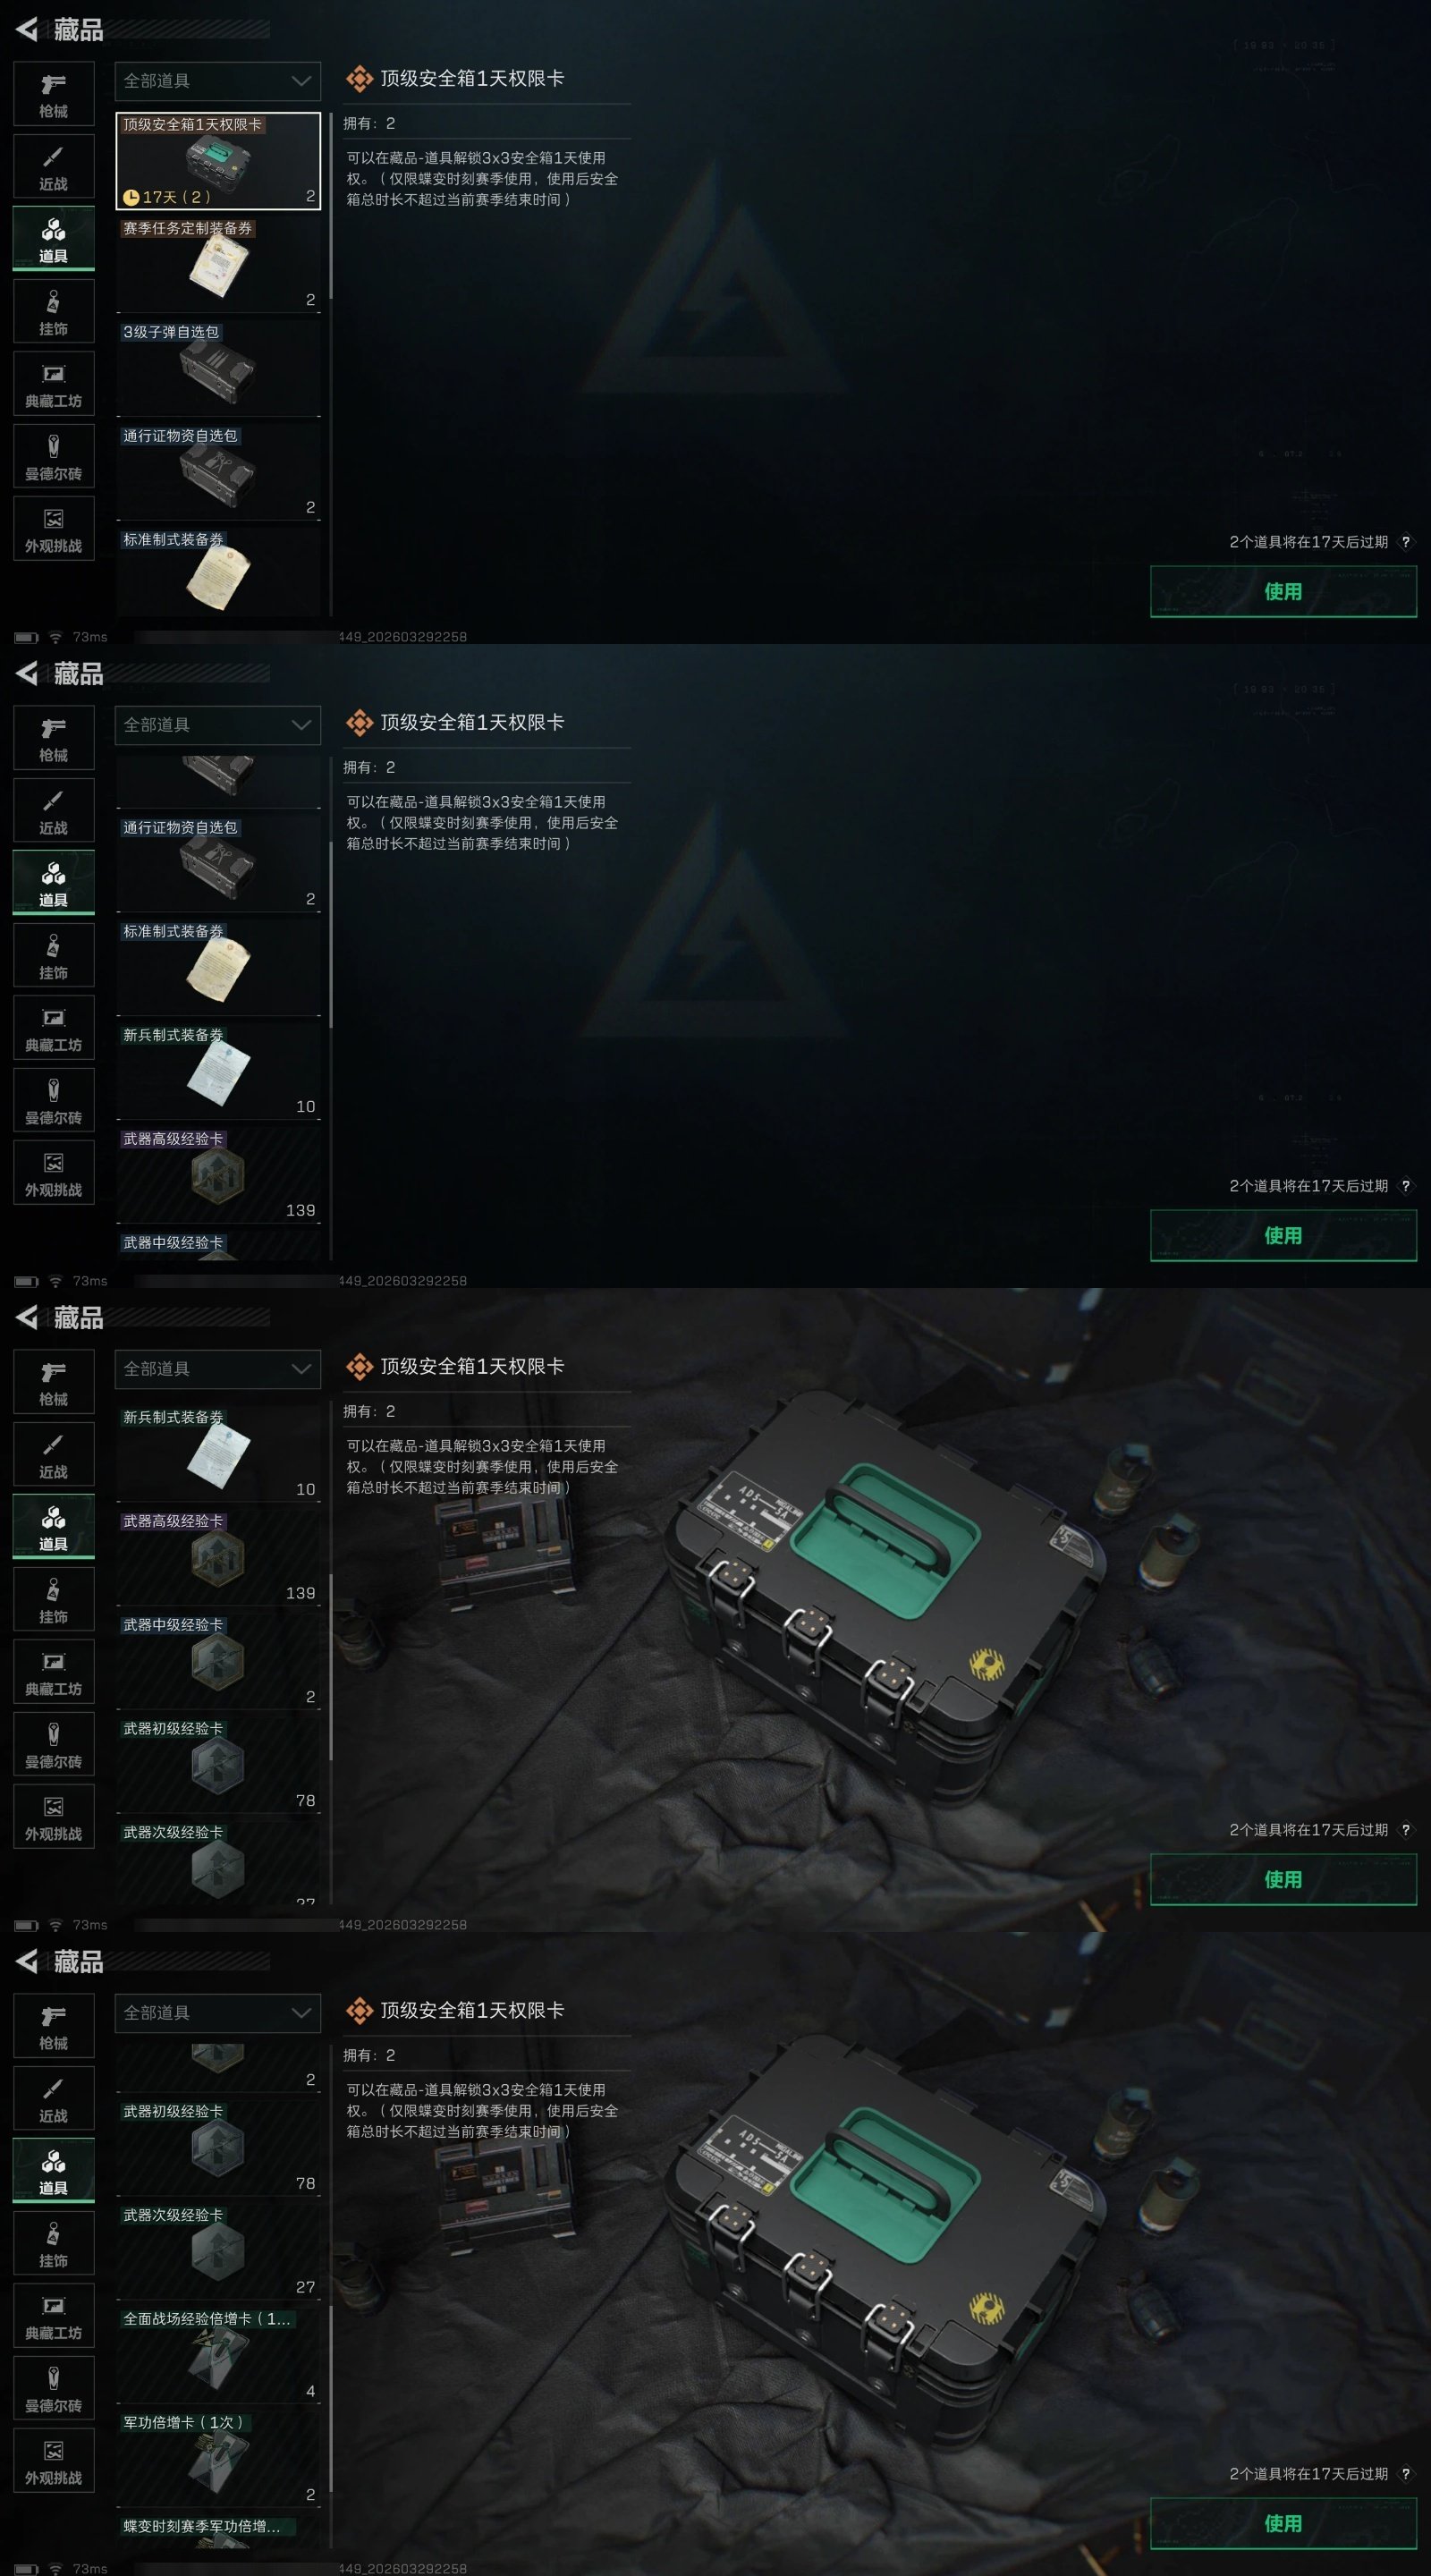
Task: Select the 赛季任务定制装备券 item
Action: 218,265
